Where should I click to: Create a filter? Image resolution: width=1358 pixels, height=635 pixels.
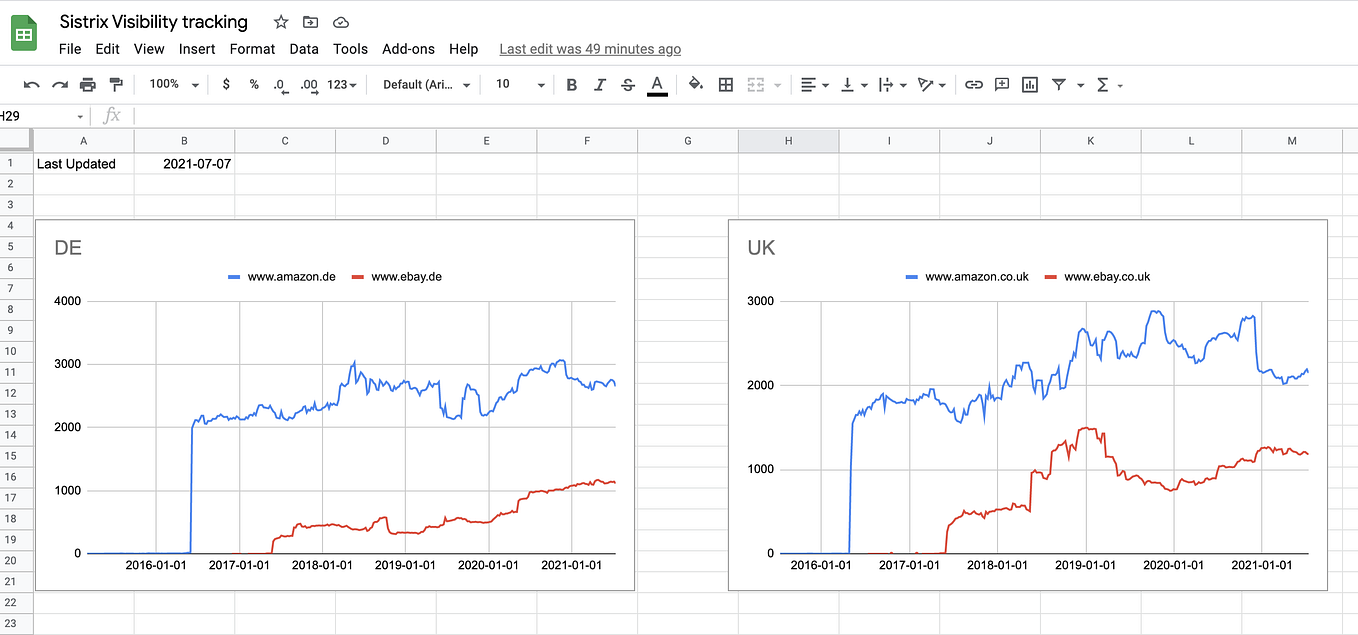pos(1057,84)
